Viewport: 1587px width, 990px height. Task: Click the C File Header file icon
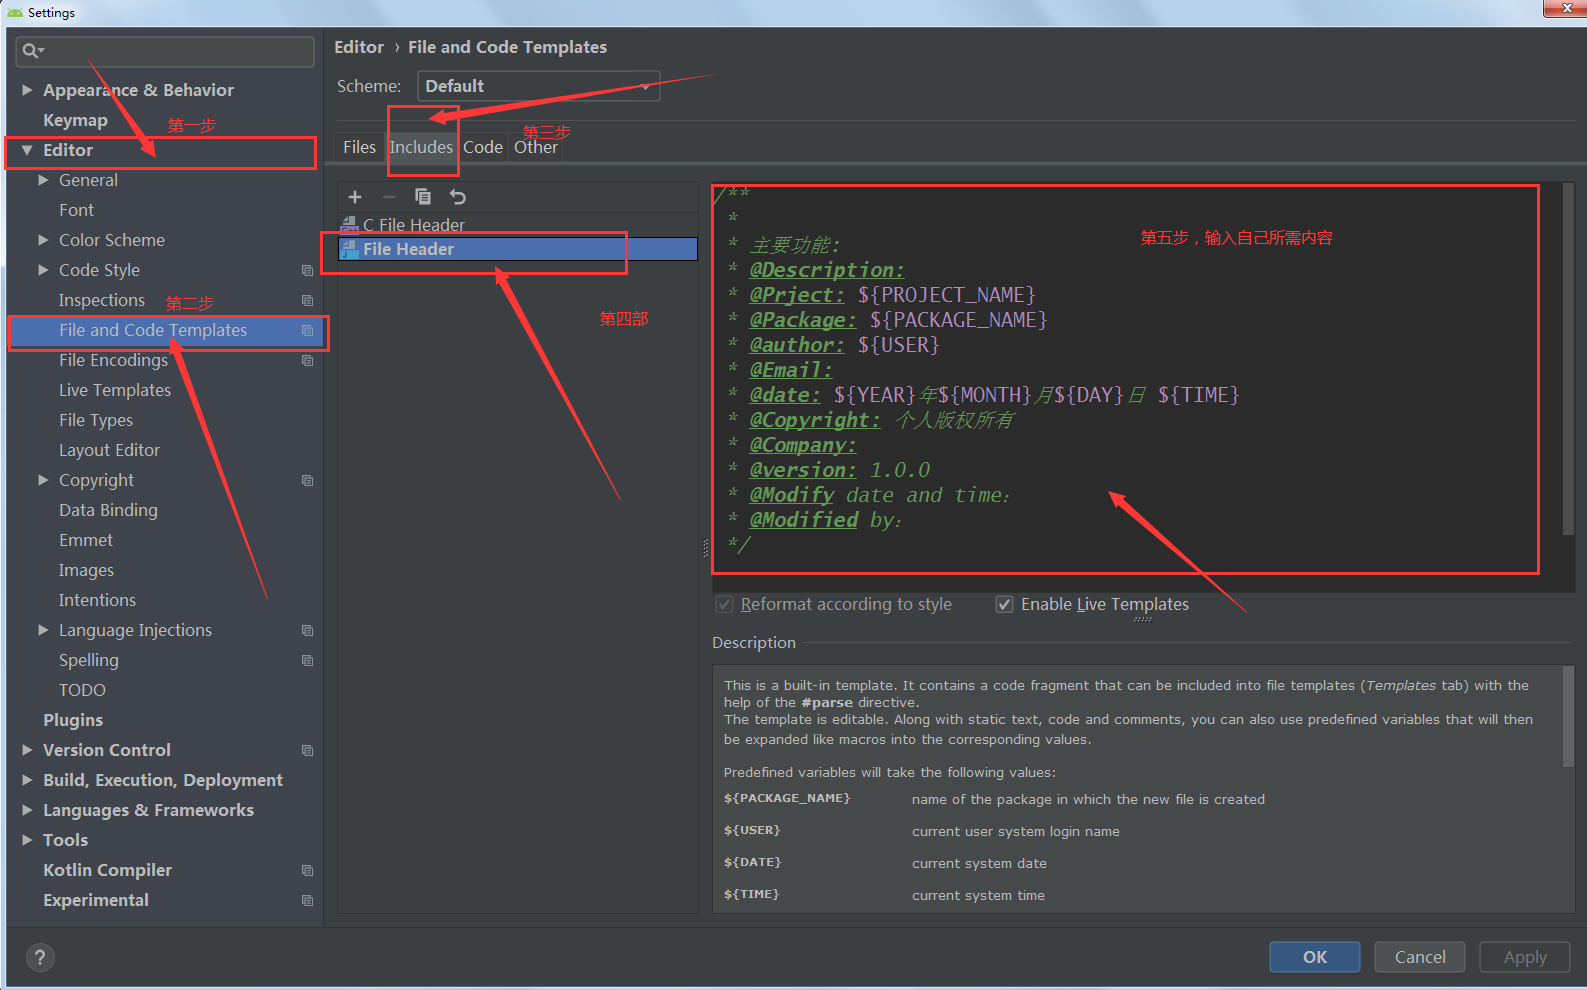(350, 225)
